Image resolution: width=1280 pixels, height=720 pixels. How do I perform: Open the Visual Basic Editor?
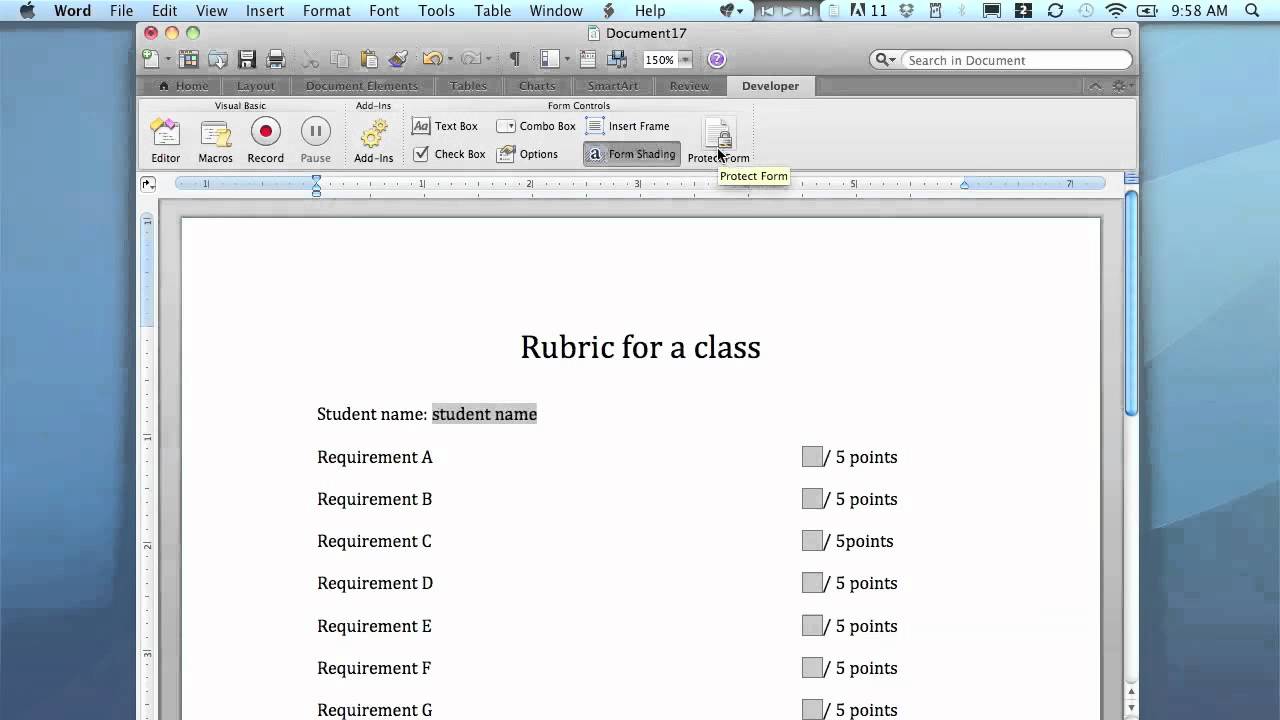pyautogui.click(x=165, y=140)
